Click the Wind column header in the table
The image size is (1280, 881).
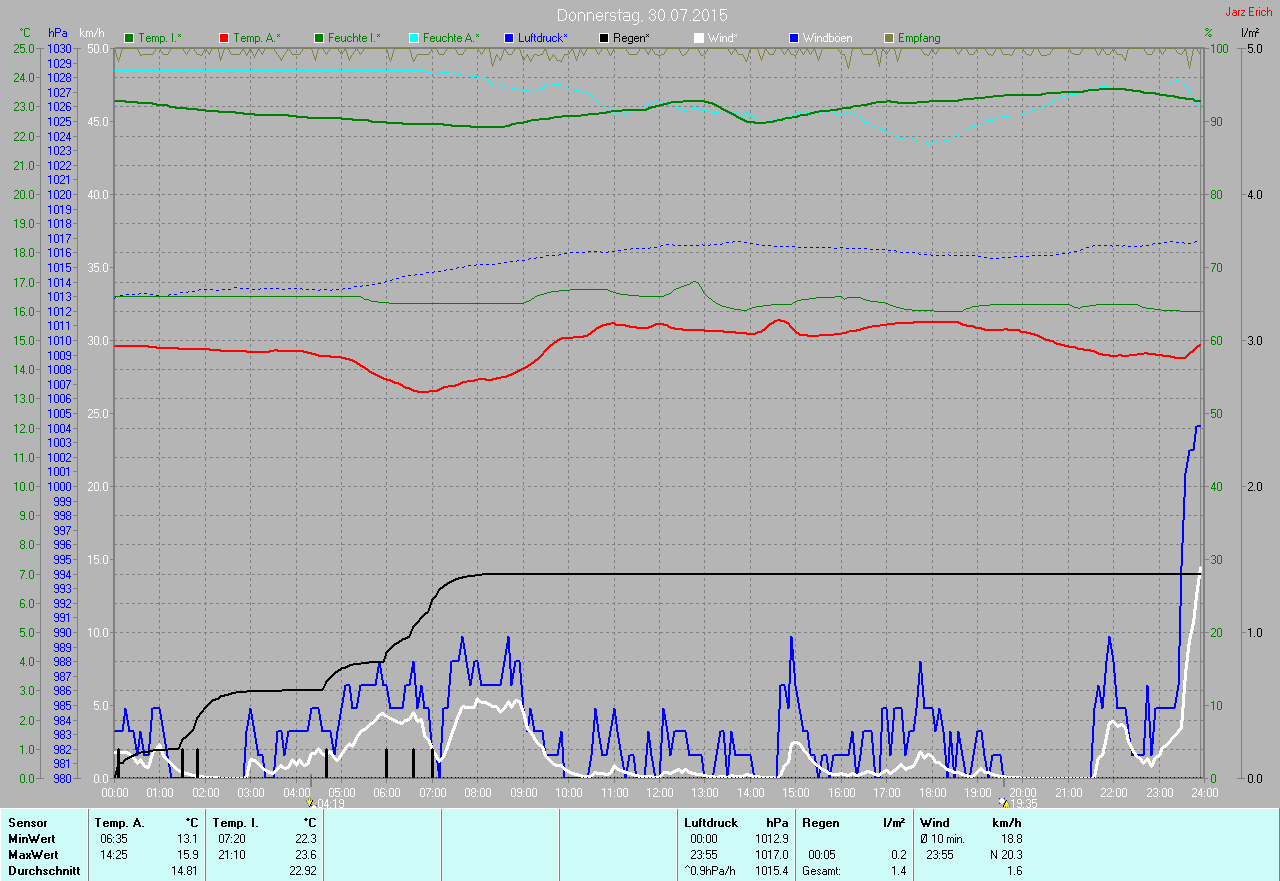tap(934, 822)
